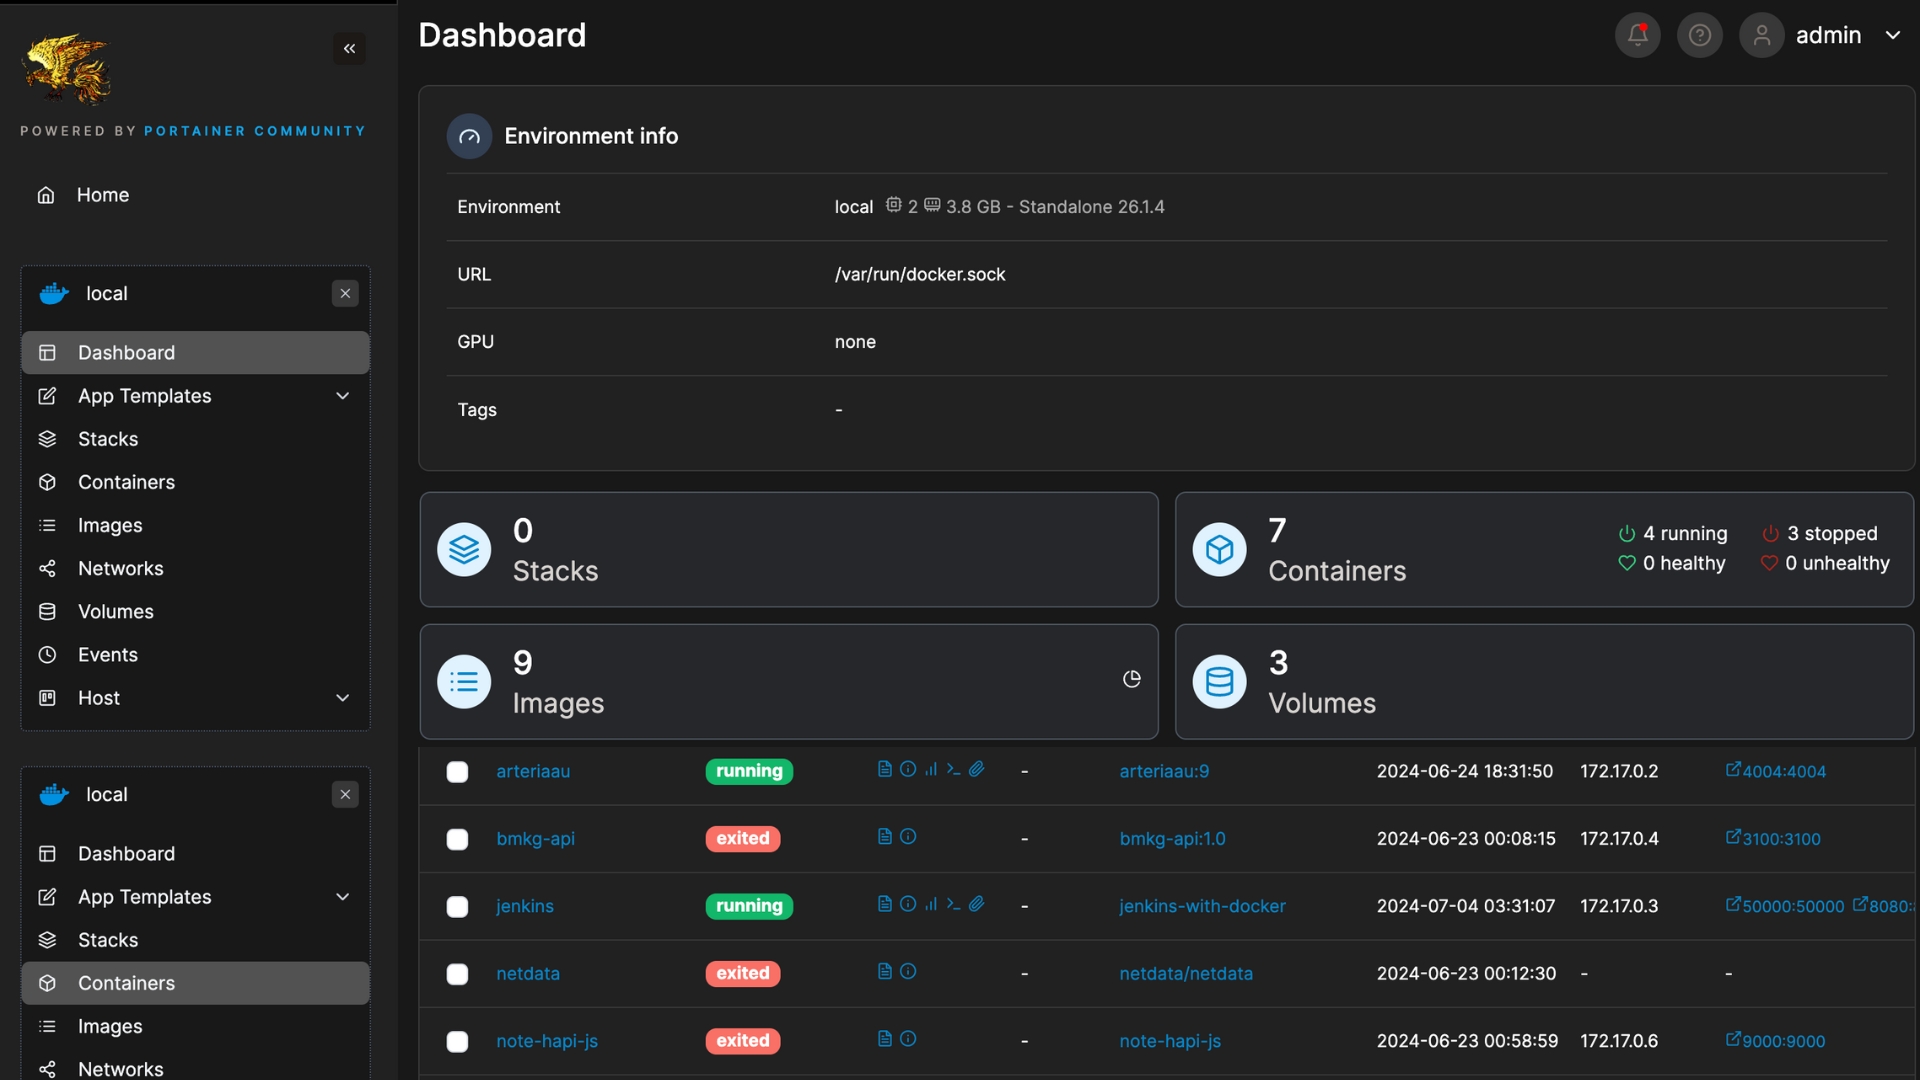This screenshot has height=1080, width=1920.
Task: Click attach paperclip icon for jenkins
Action: click(977, 904)
